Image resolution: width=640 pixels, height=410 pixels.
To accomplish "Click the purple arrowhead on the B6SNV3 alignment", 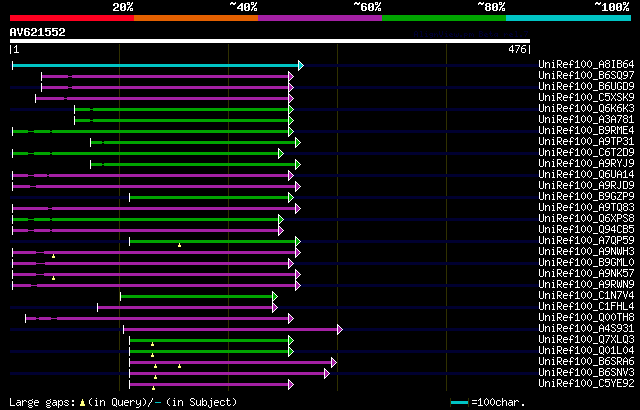I will point(327,374).
